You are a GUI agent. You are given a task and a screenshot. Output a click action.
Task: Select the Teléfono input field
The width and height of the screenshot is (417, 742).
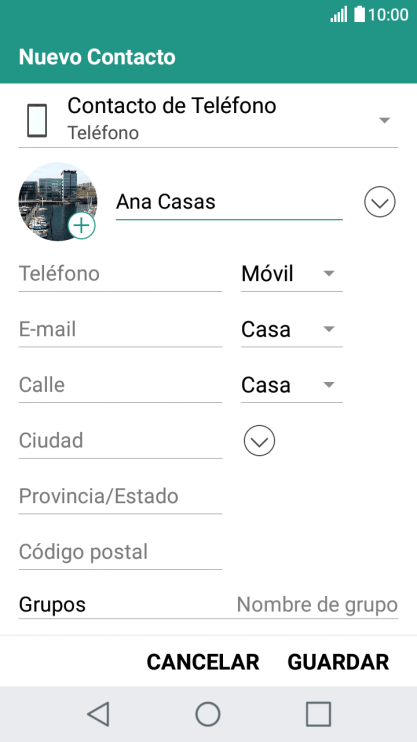120,274
